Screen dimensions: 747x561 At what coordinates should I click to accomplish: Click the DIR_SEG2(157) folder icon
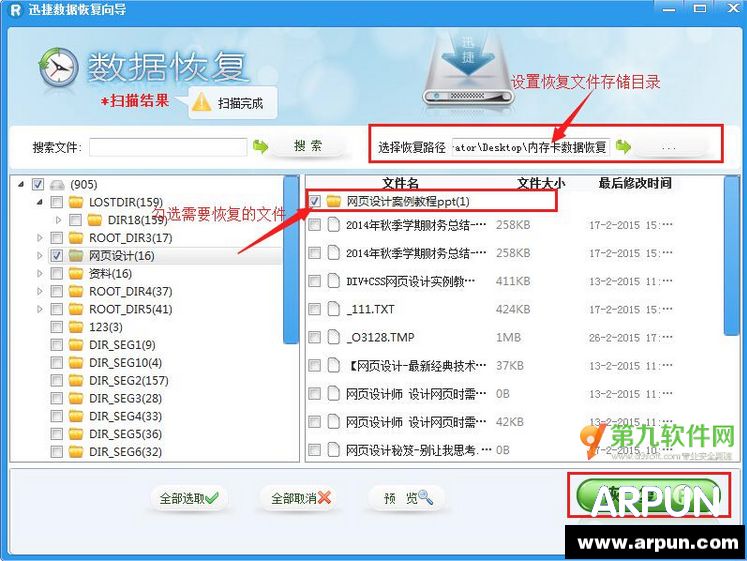(76, 381)
